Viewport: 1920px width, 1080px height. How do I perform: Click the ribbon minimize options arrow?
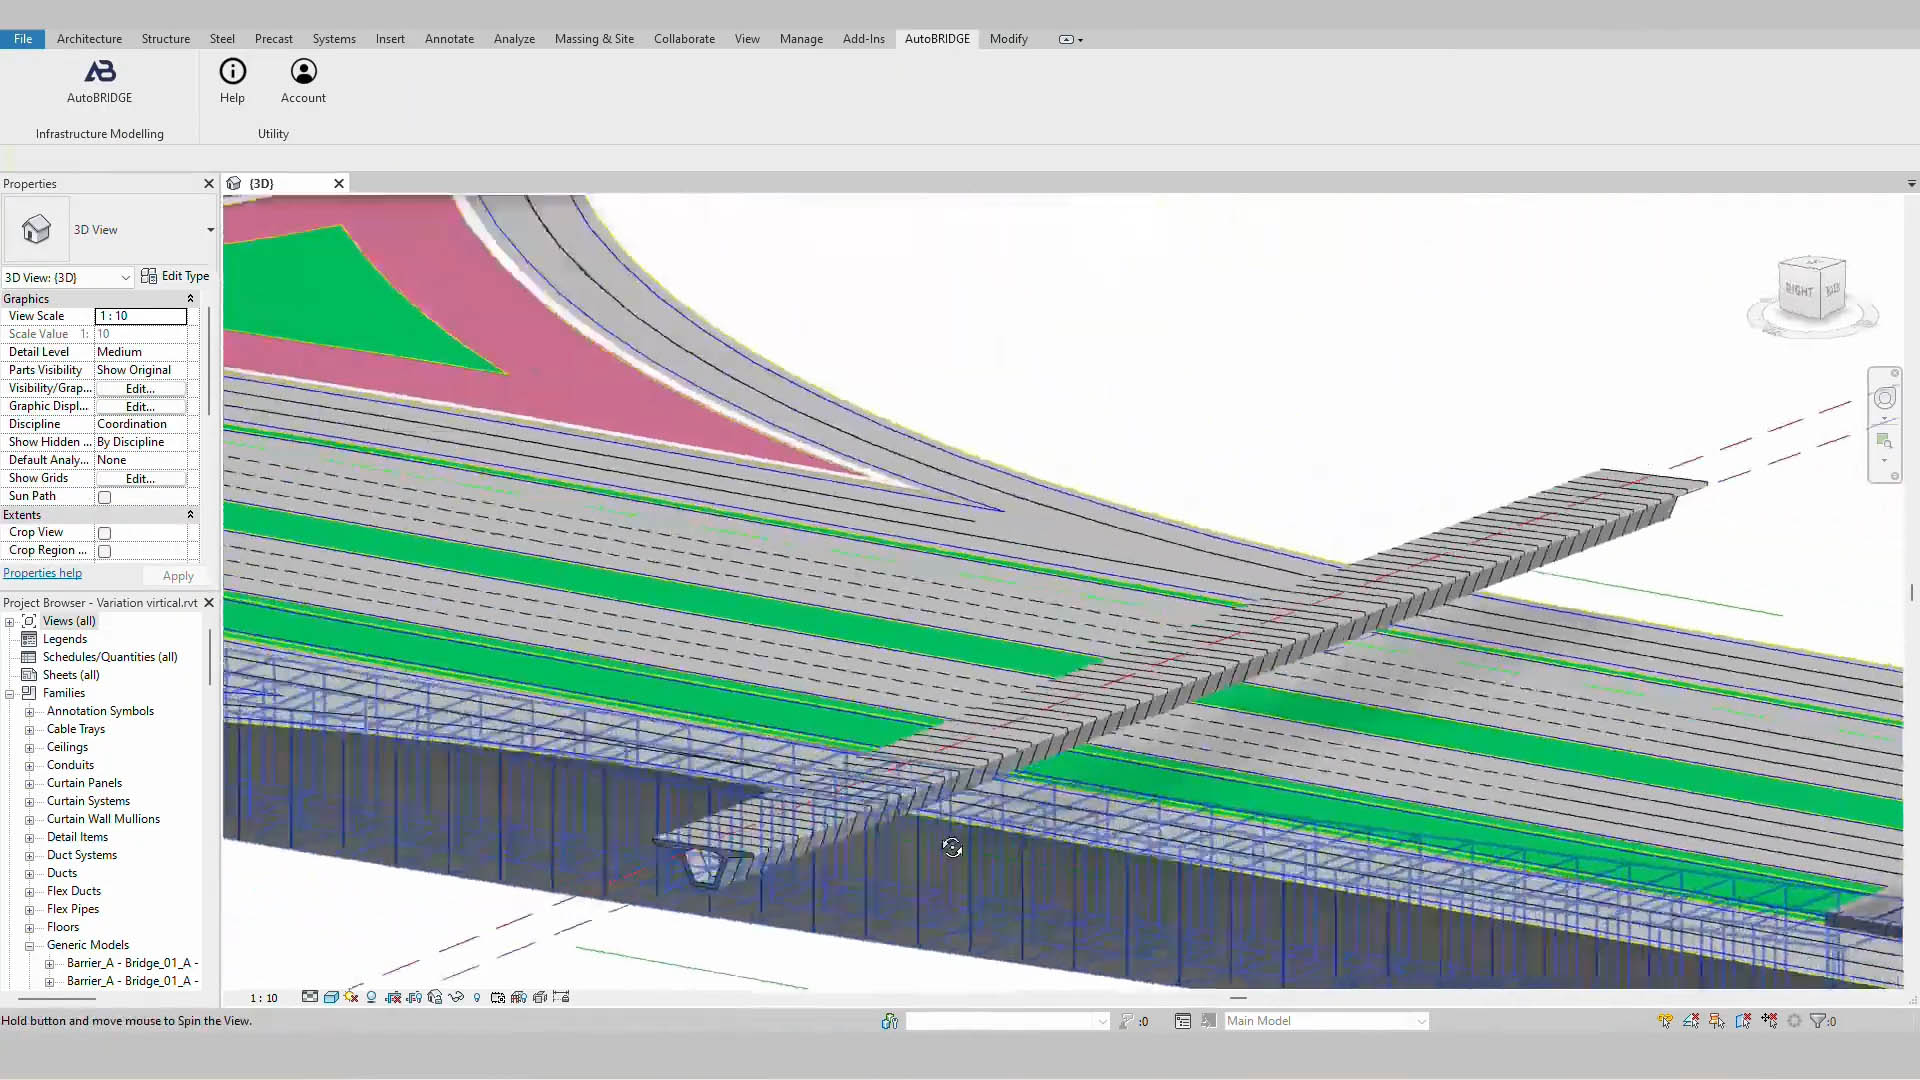tap(1081, 40)
